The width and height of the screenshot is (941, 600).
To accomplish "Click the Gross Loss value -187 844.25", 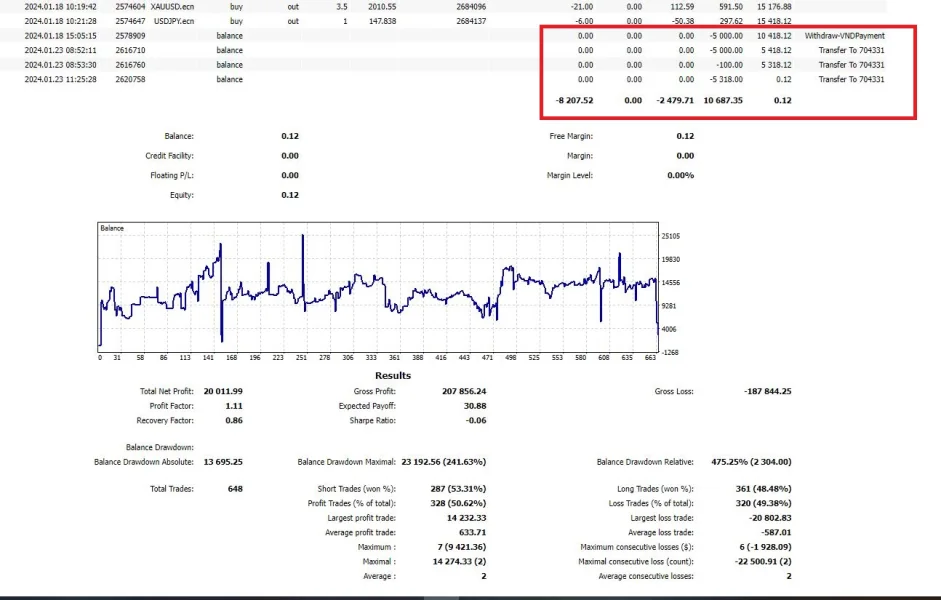I will click(767, 391).
